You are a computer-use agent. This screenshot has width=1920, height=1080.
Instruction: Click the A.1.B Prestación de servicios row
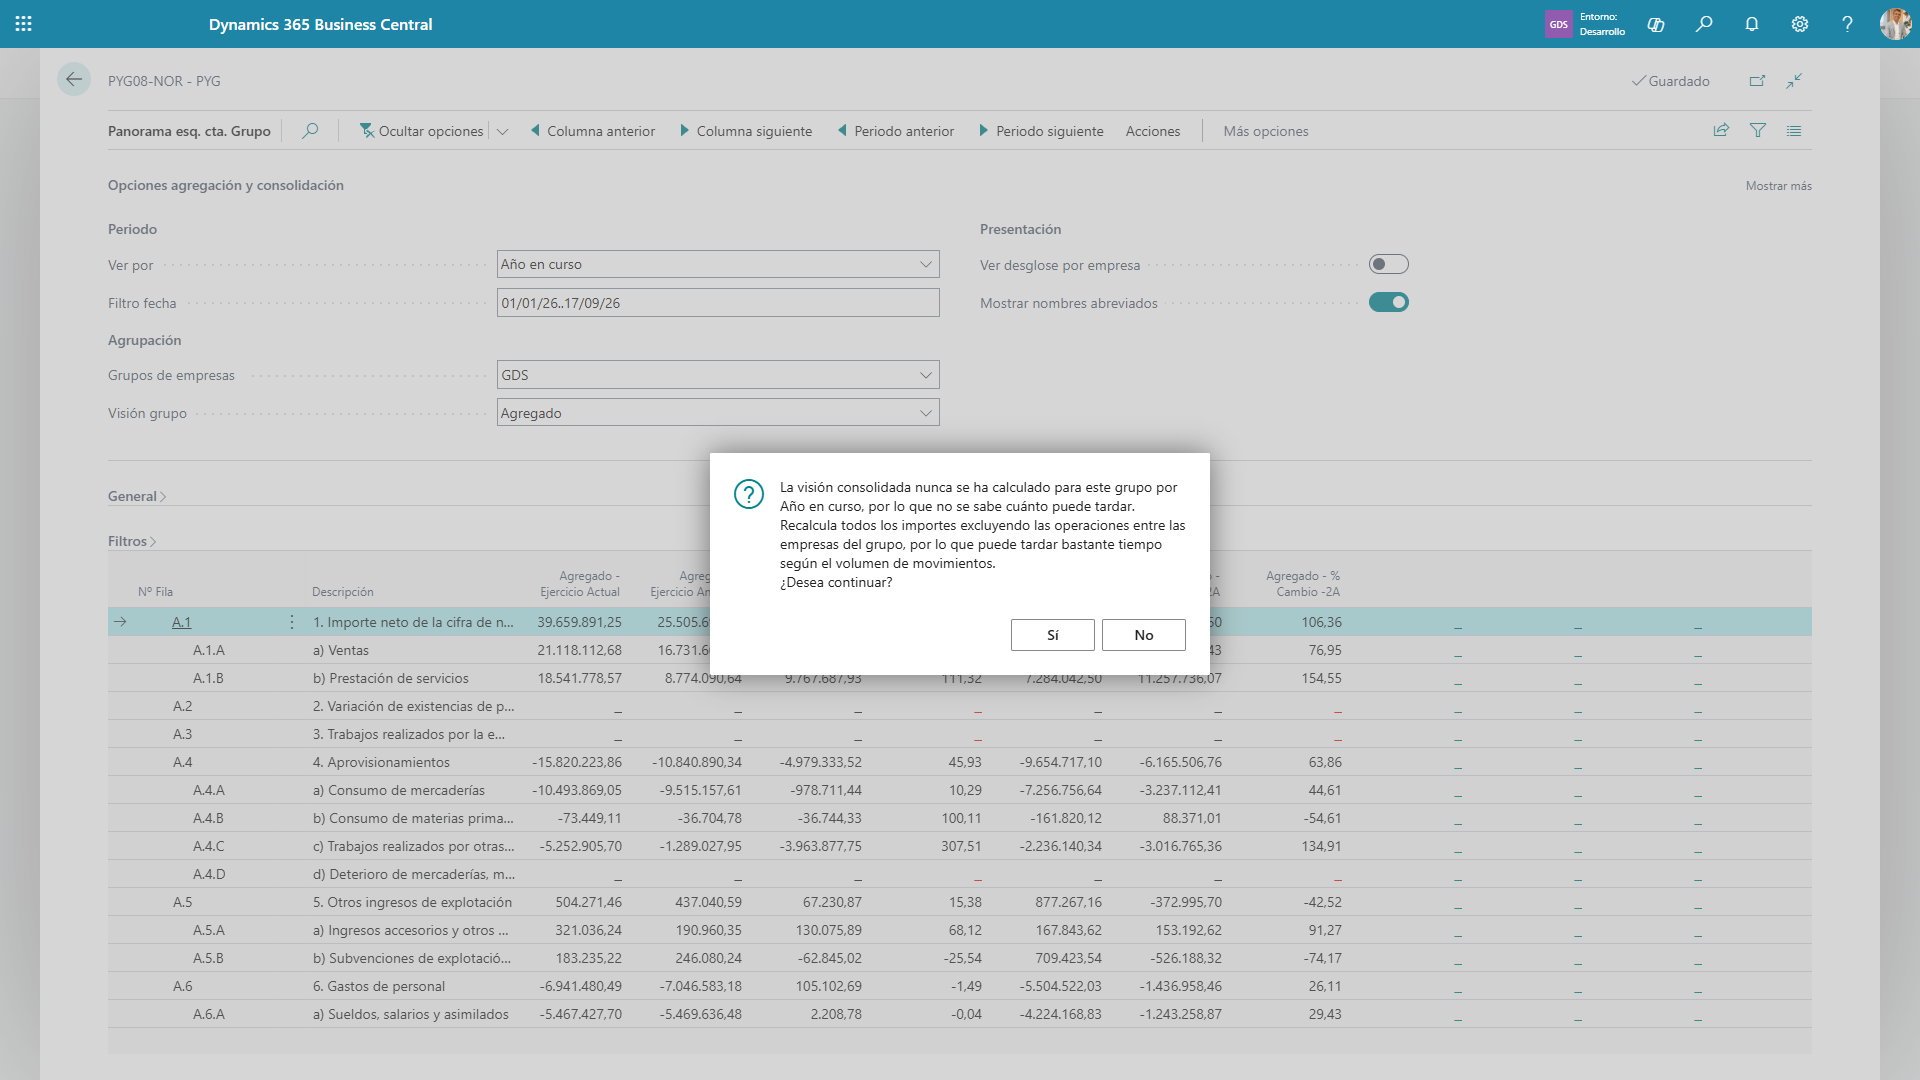coord(960,678)
